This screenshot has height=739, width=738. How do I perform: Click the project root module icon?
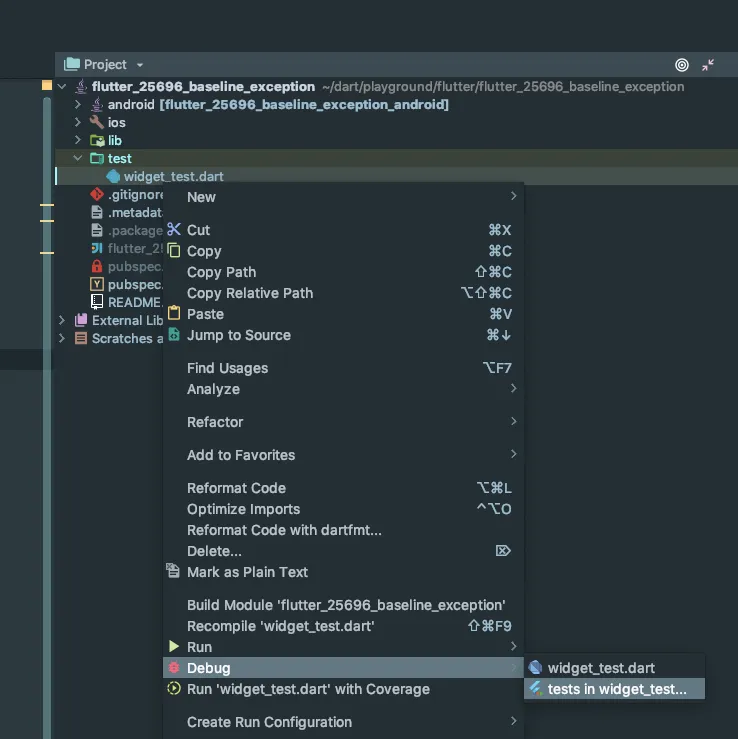pyautogui.click(x=81, y=86)
